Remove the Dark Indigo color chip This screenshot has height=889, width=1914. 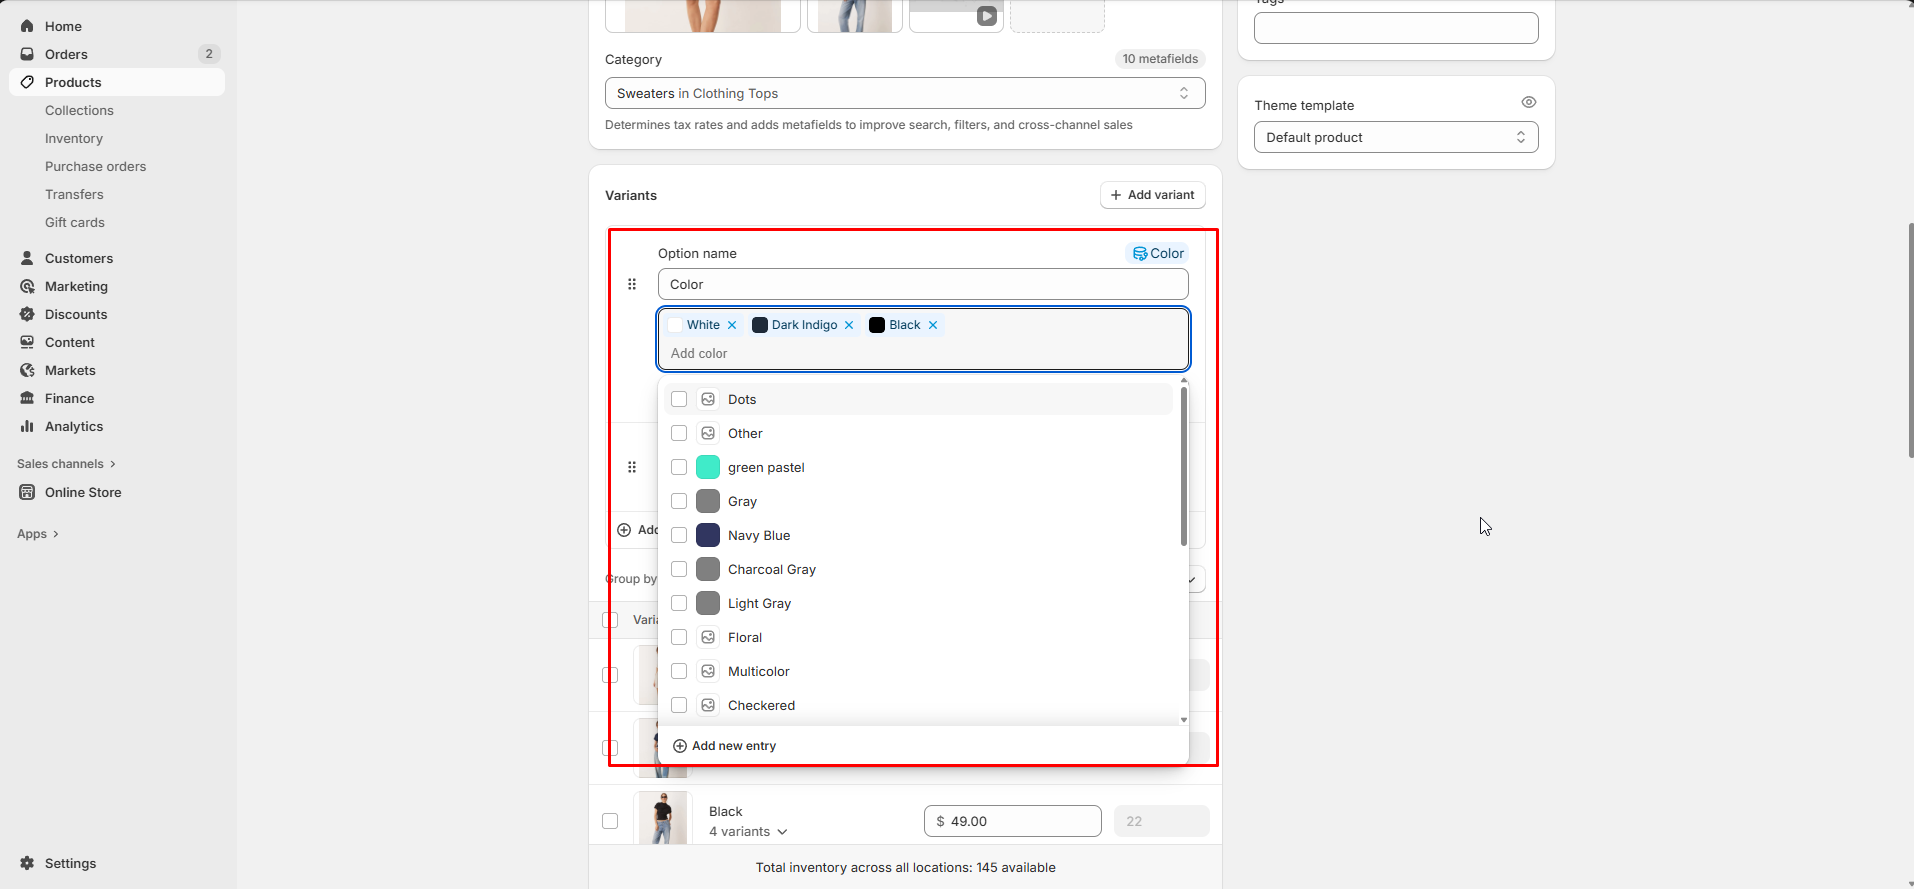(849, 325)
